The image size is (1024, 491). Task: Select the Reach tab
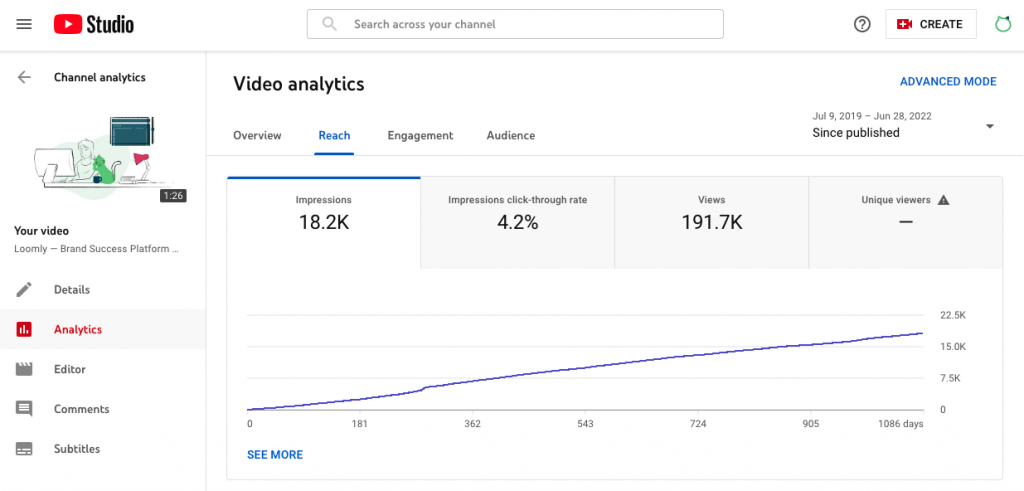[x=334, y=136]
